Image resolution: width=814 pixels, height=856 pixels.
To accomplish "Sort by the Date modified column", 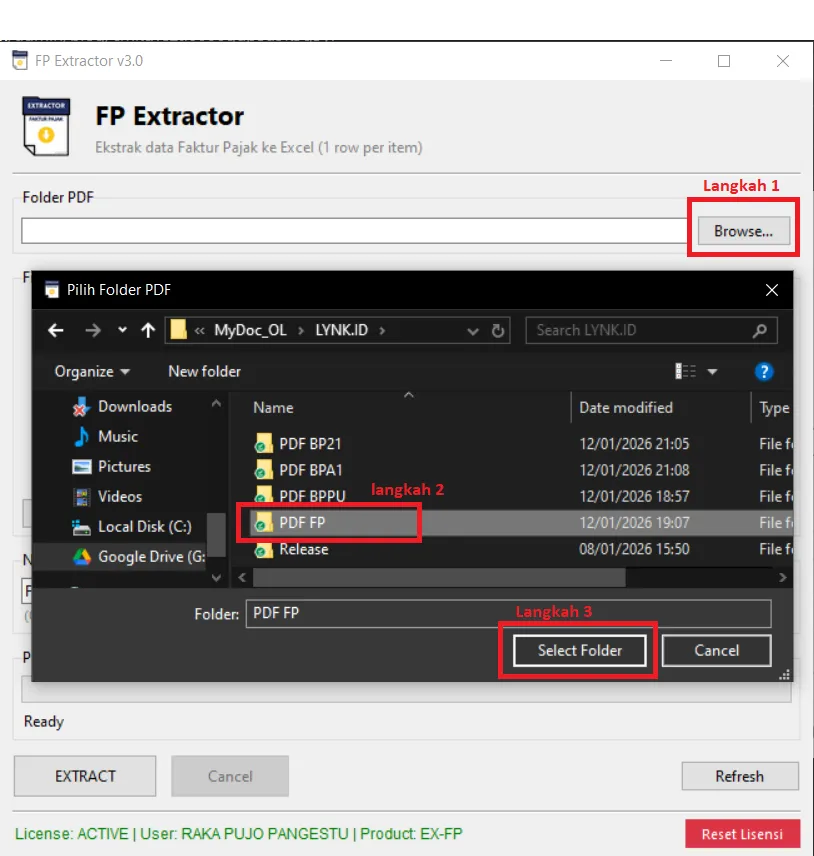I will 626,407.
